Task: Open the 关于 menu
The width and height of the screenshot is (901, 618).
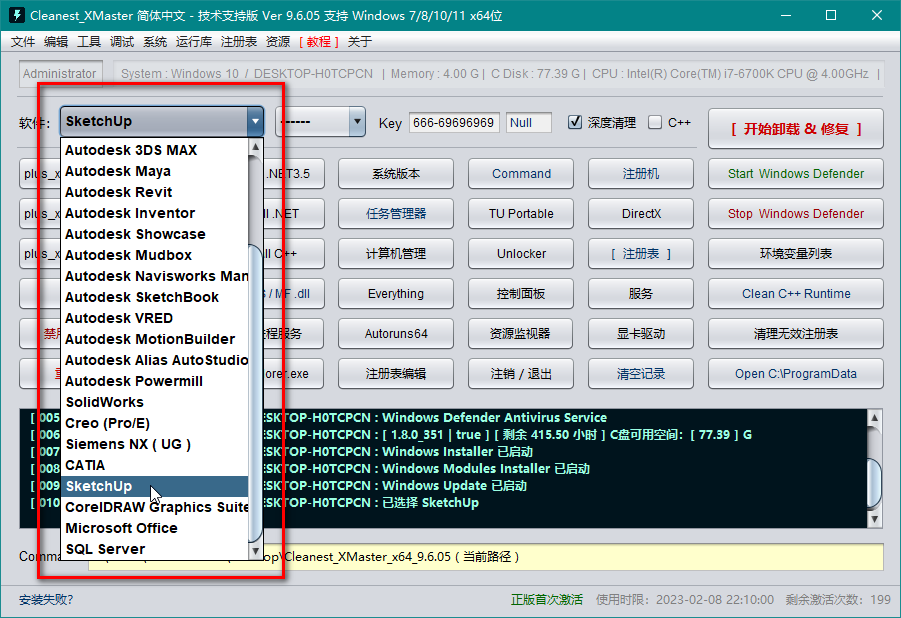Action: coord(360,41)
